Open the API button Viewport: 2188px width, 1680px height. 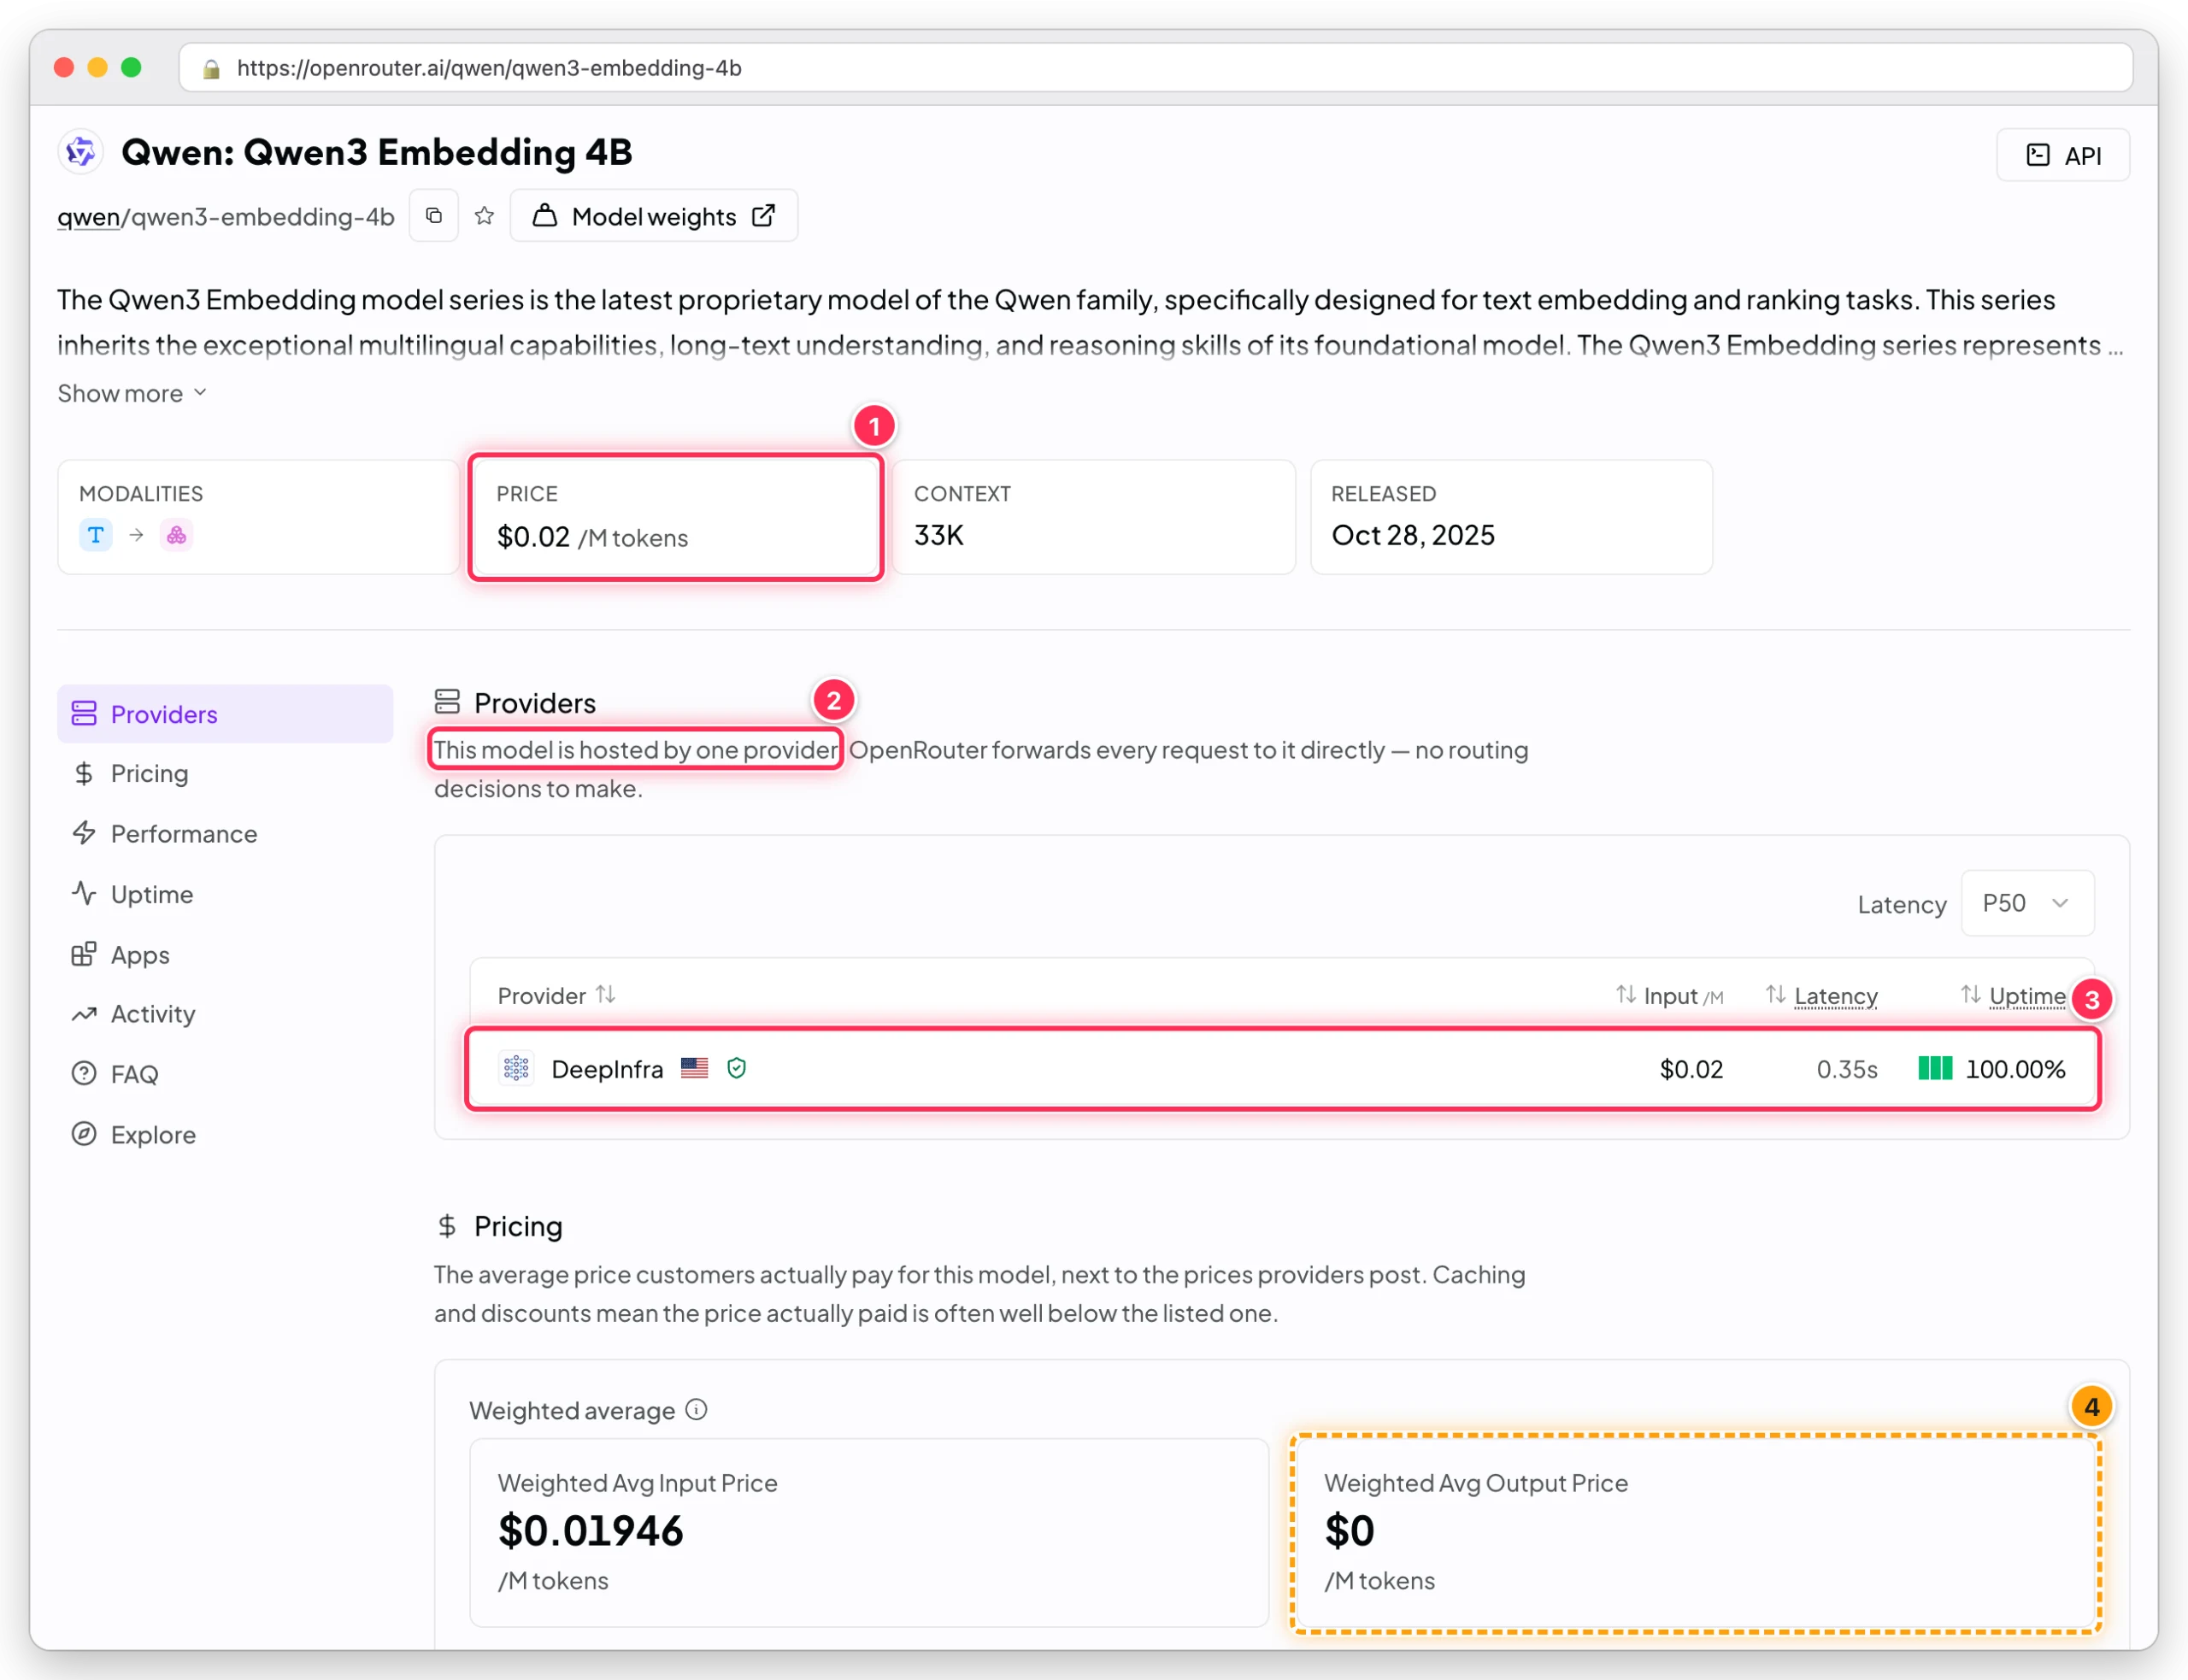(2062, 155)
